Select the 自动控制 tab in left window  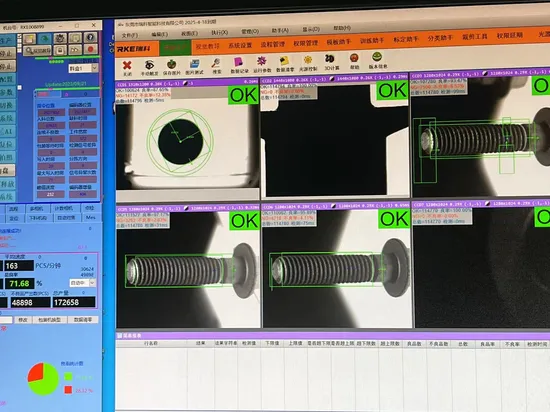66,218
